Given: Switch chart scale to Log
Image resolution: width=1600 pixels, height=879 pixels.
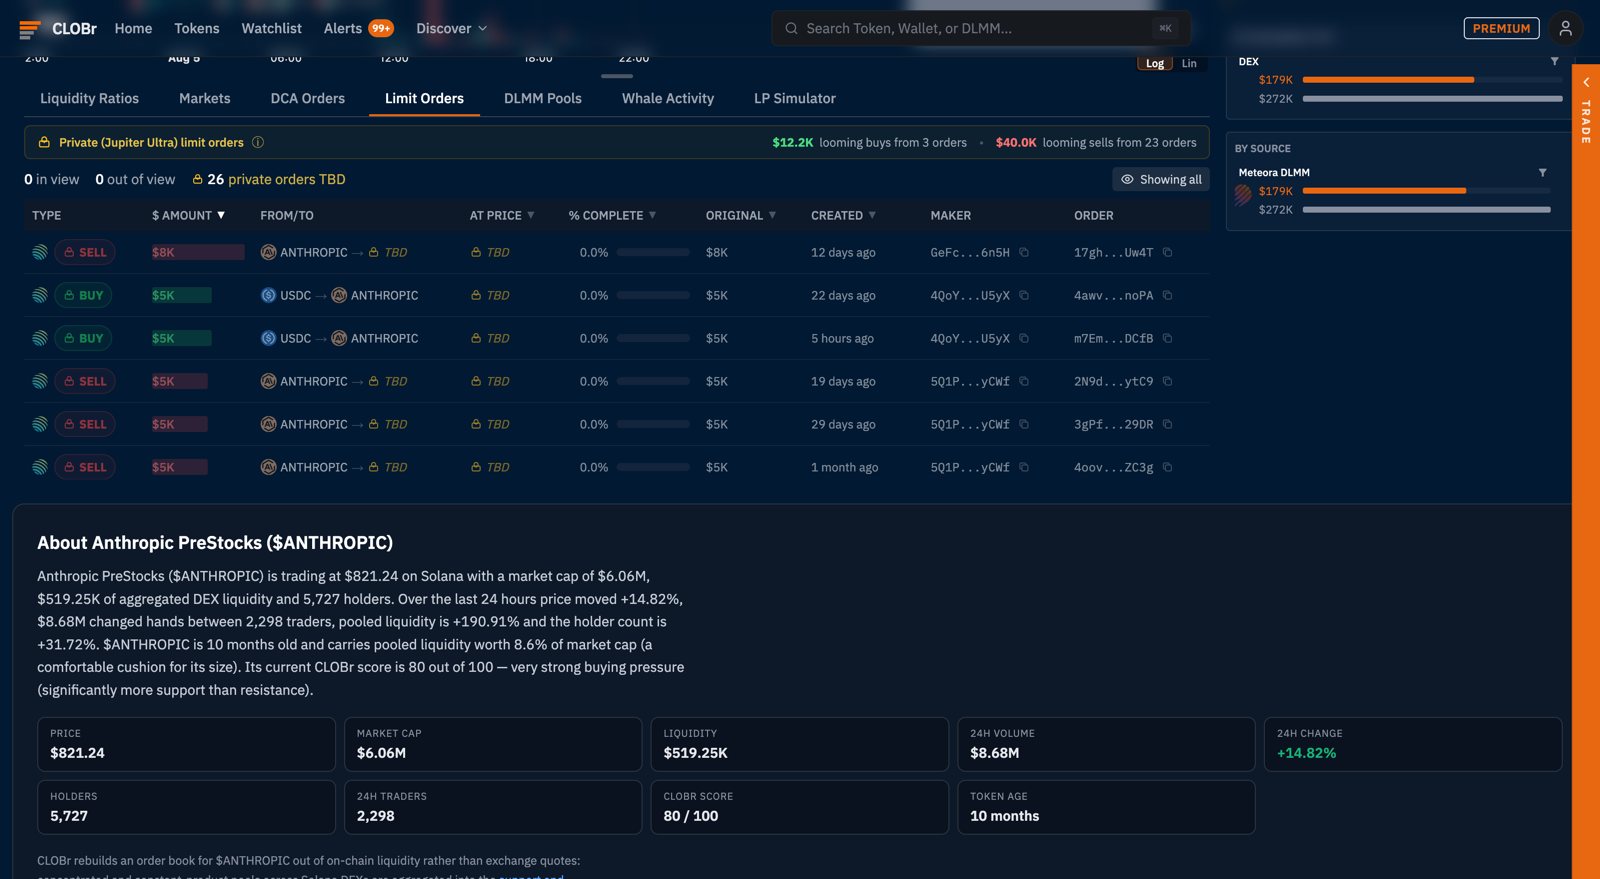Looking at the screenshot, I should click(1155, 63).
